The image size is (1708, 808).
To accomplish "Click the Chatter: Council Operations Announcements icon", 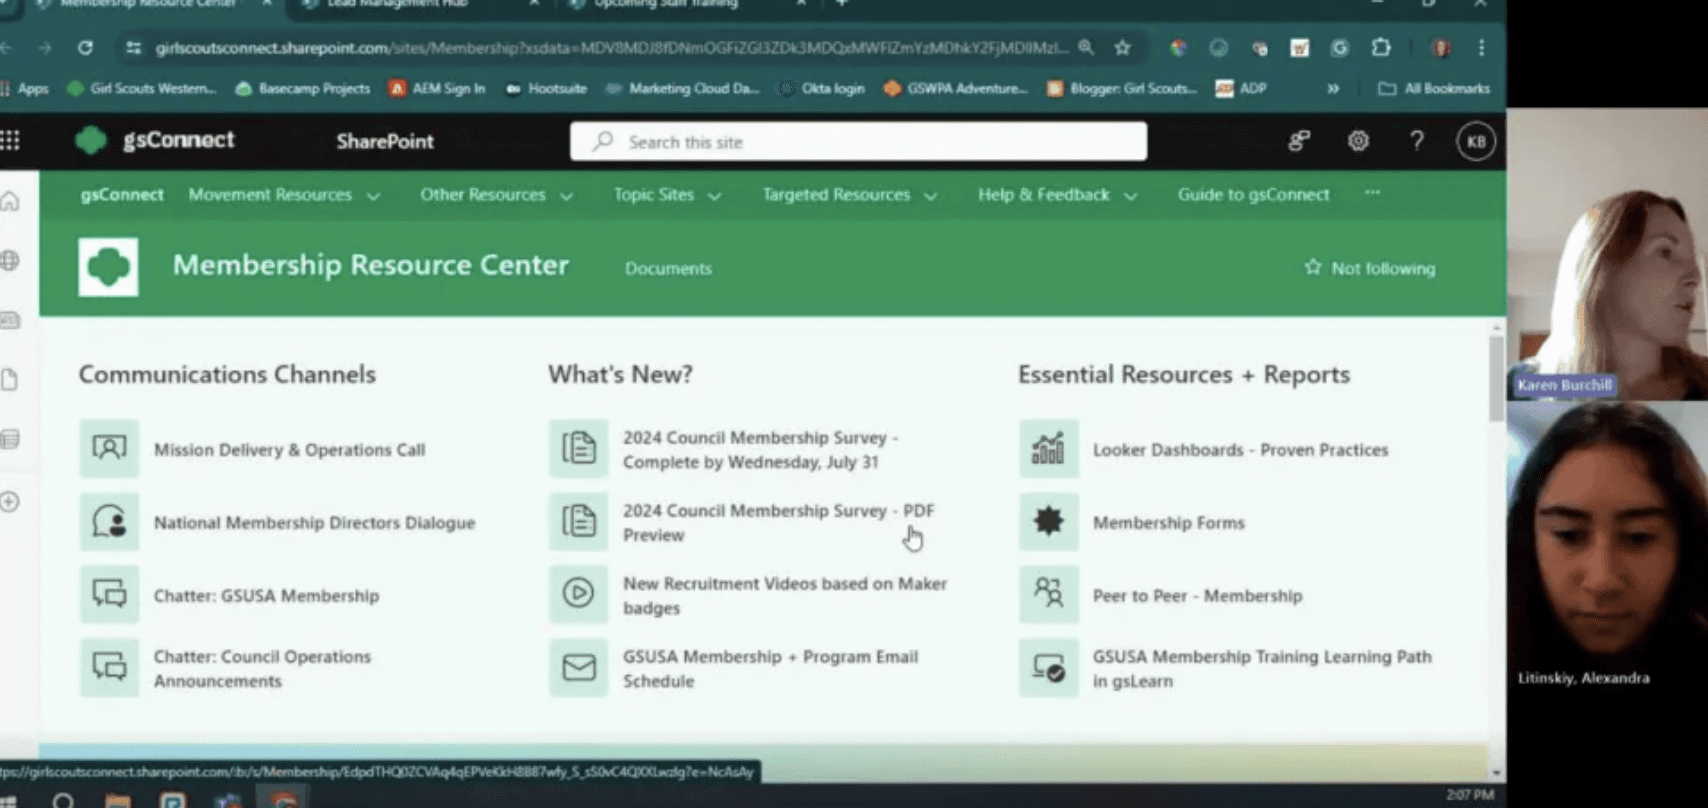I will pos(109,667).
